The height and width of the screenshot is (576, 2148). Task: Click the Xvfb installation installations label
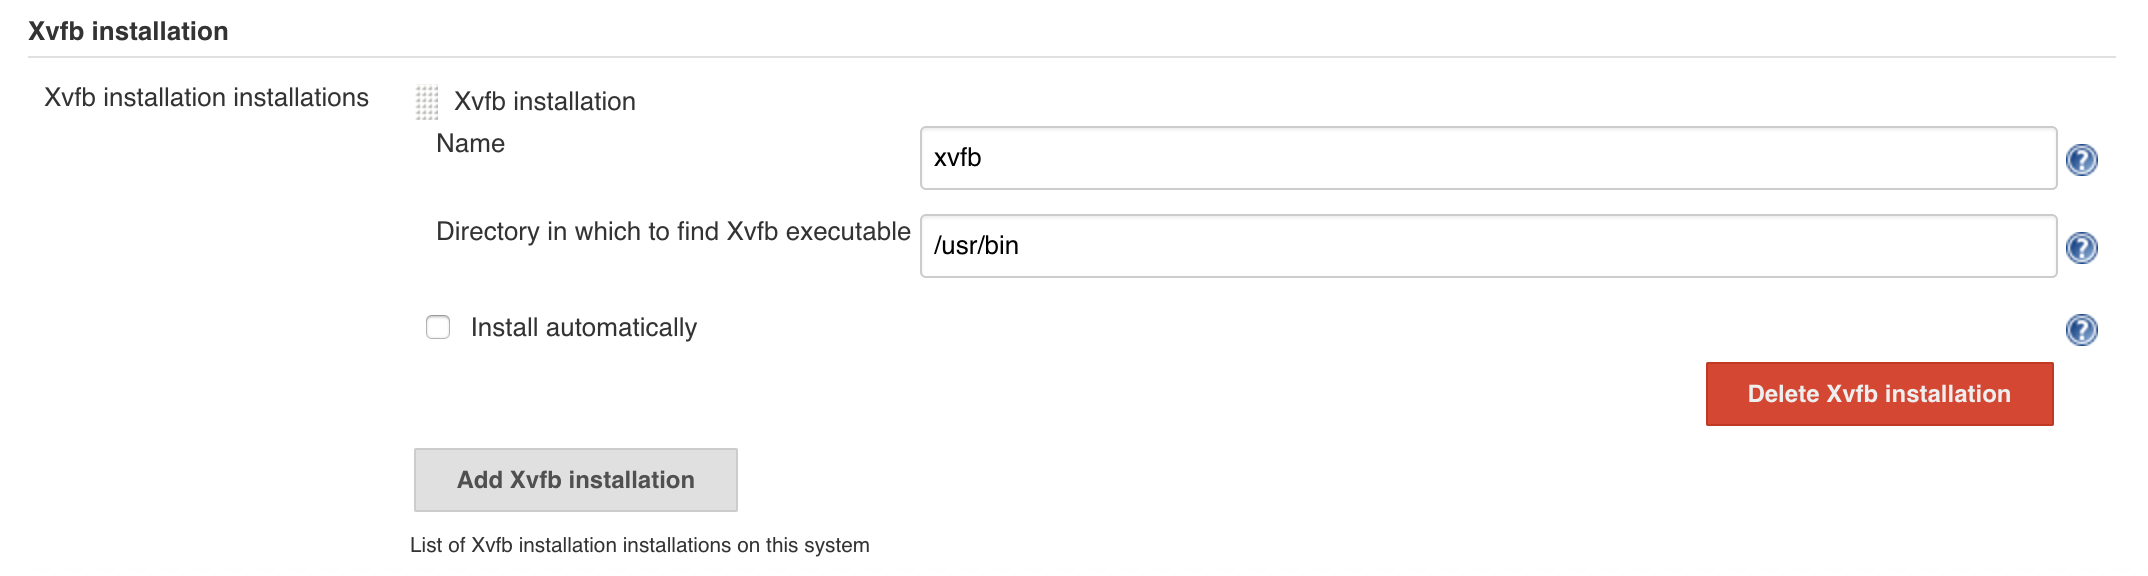[206, 98]
